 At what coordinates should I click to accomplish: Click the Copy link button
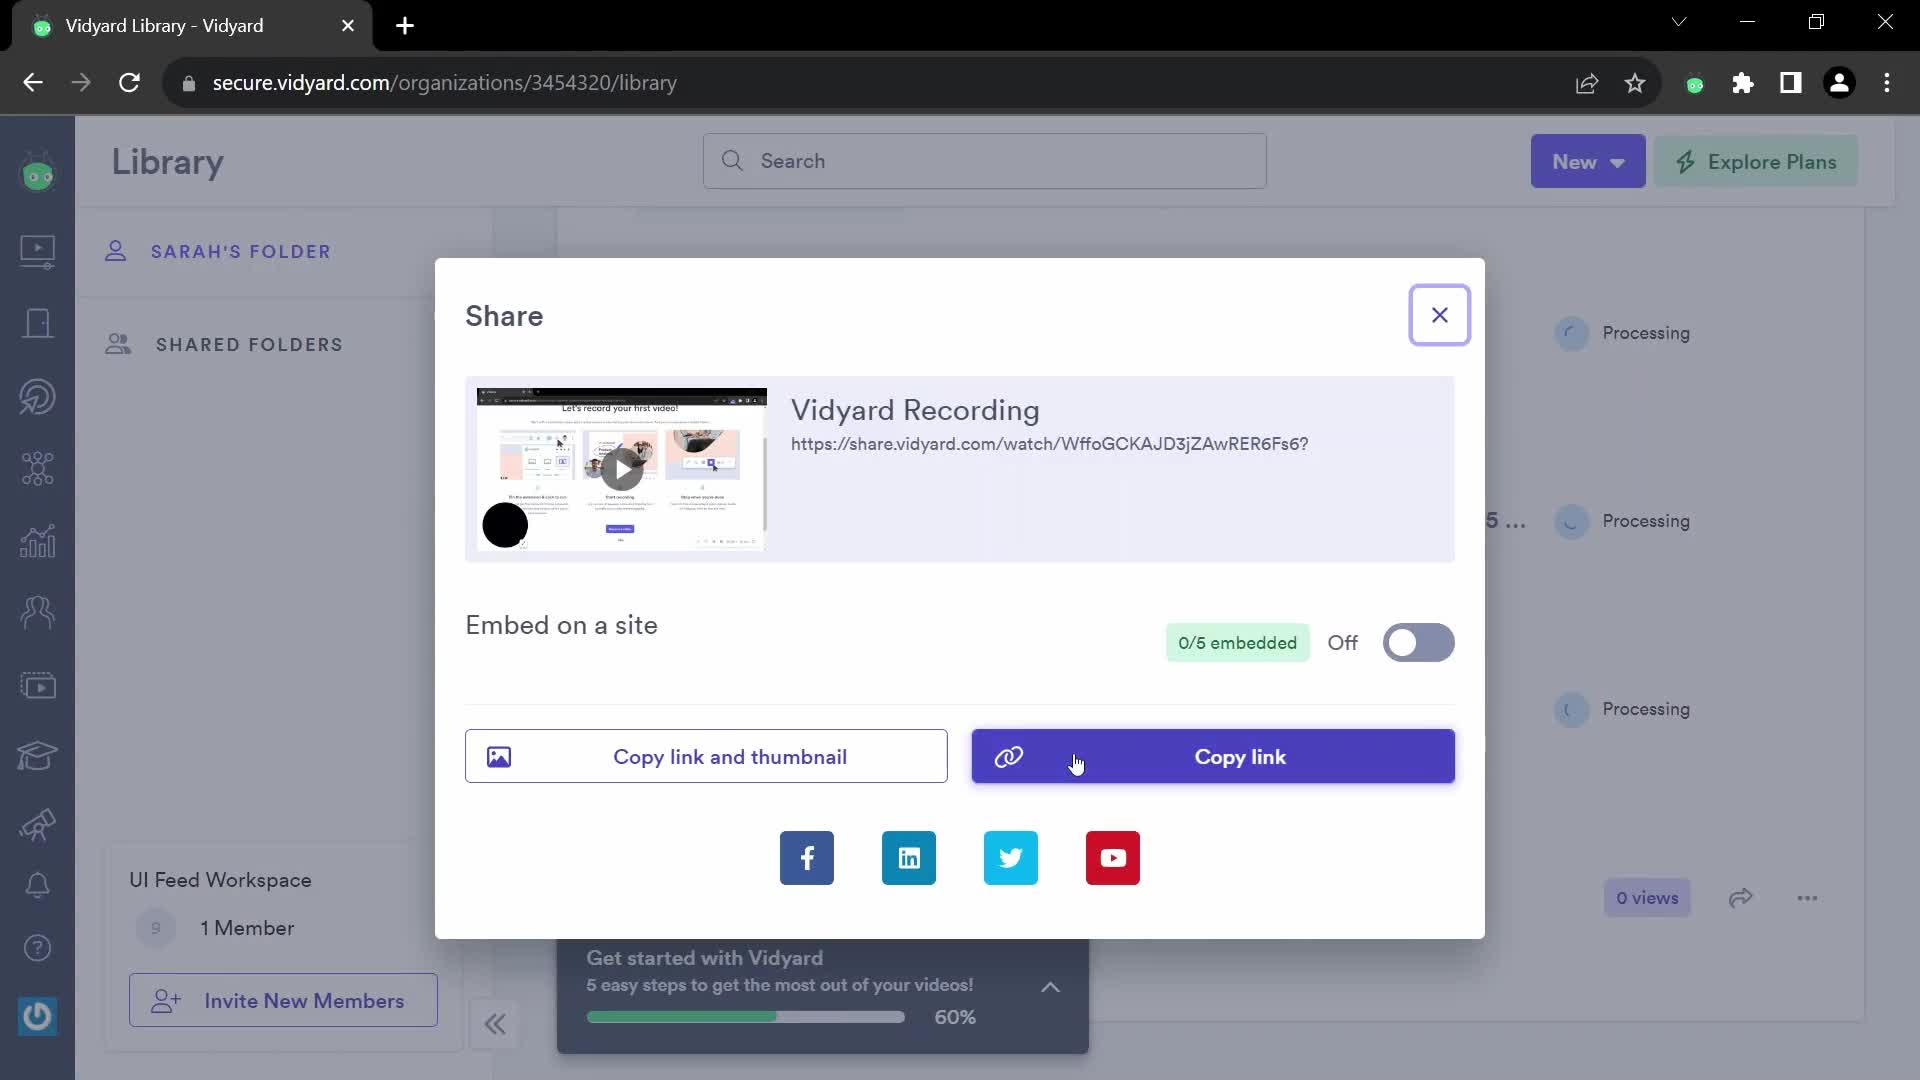tap(1213, 757)
